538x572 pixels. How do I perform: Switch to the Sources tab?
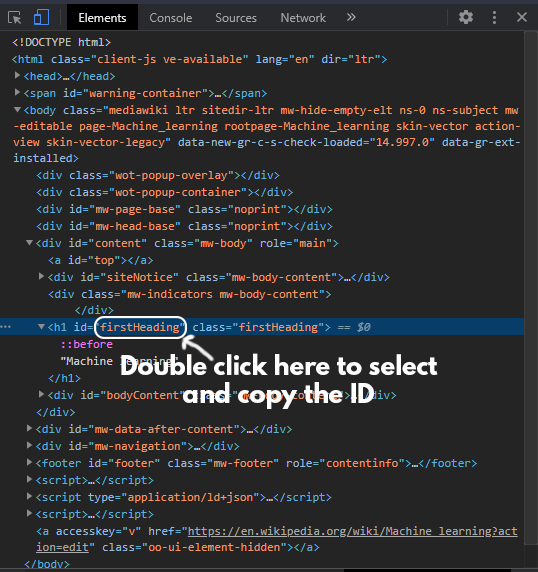pyautogui.click(x=236, y=18)
